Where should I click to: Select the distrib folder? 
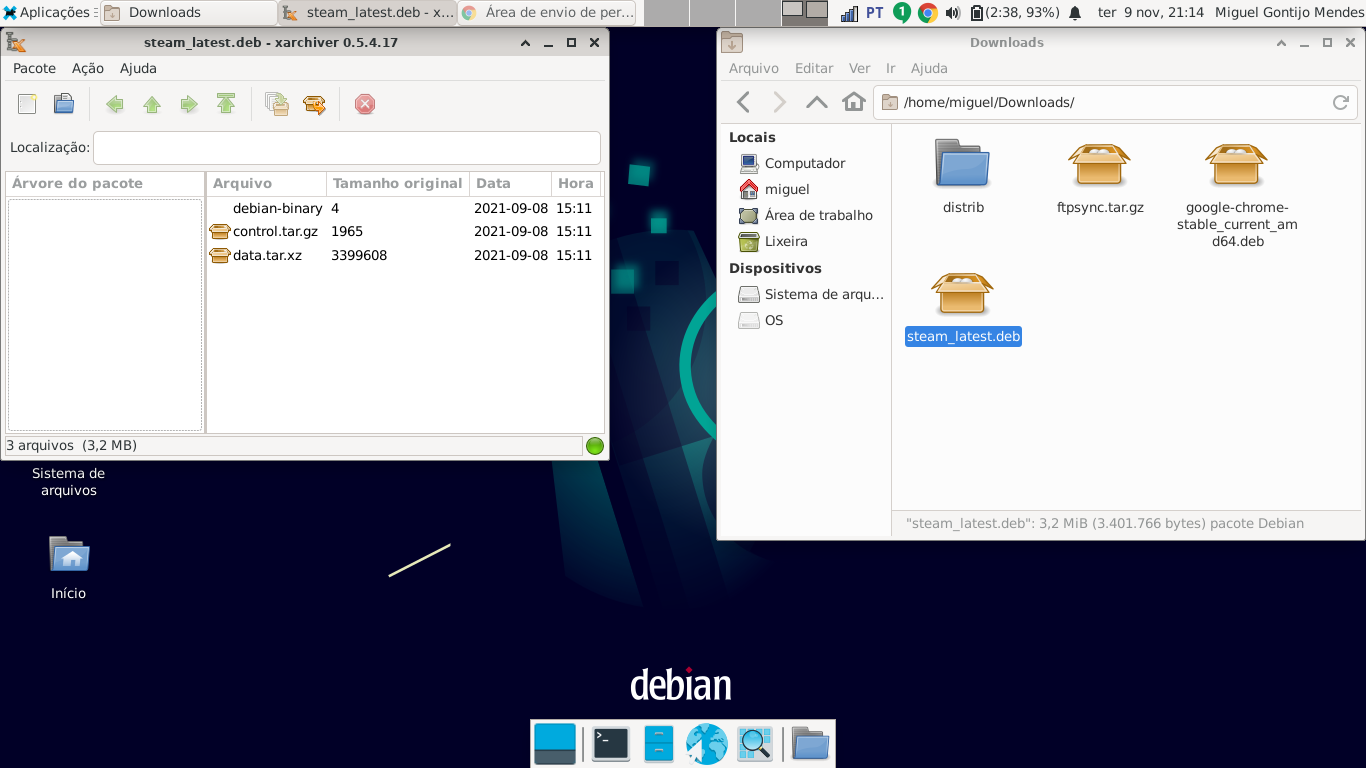click(963, 177)
